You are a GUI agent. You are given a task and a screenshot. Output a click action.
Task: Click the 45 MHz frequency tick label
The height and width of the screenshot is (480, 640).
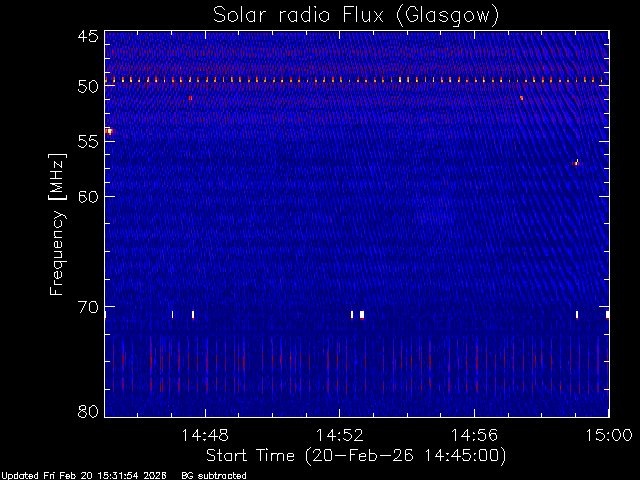tap(88, 36)
